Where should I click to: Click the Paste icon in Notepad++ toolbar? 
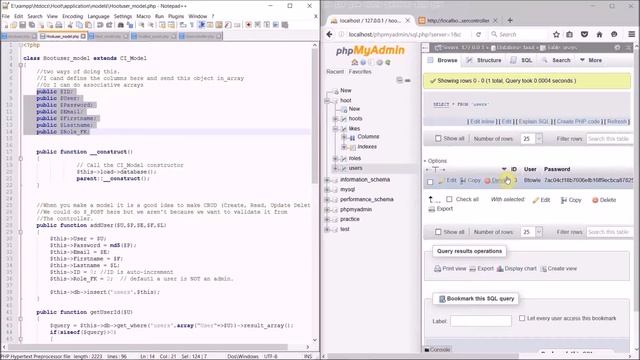pos(88,25)
